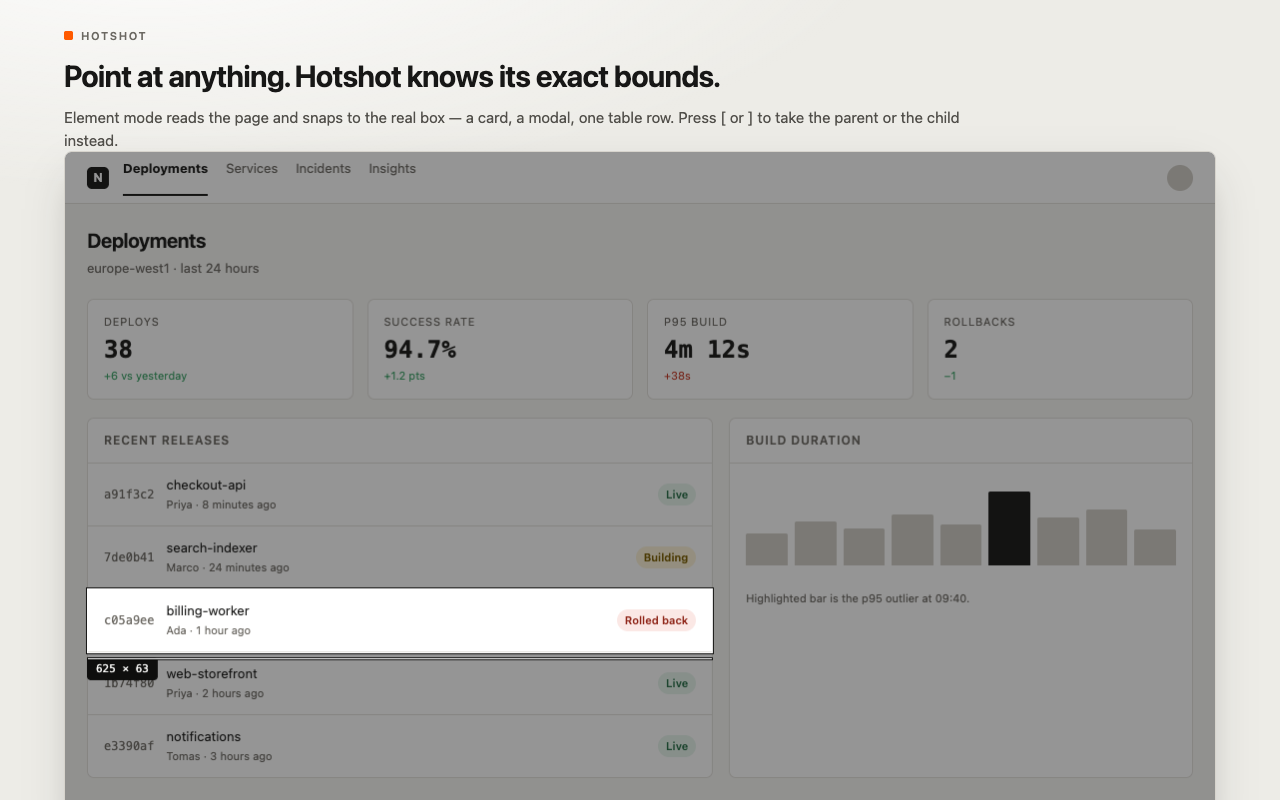Select the black highlighted bar in Build Duration

[x=1009, y=529]
